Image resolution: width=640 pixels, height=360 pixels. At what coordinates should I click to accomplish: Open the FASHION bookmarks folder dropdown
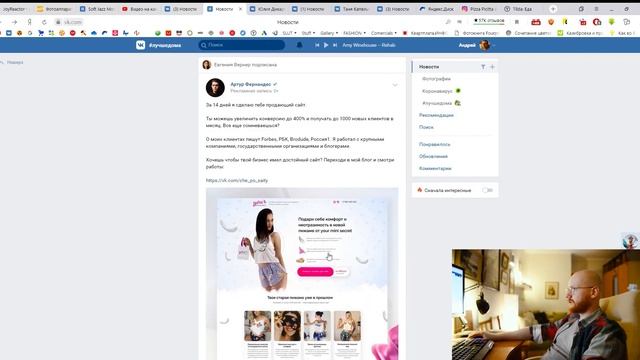(354, 33)
